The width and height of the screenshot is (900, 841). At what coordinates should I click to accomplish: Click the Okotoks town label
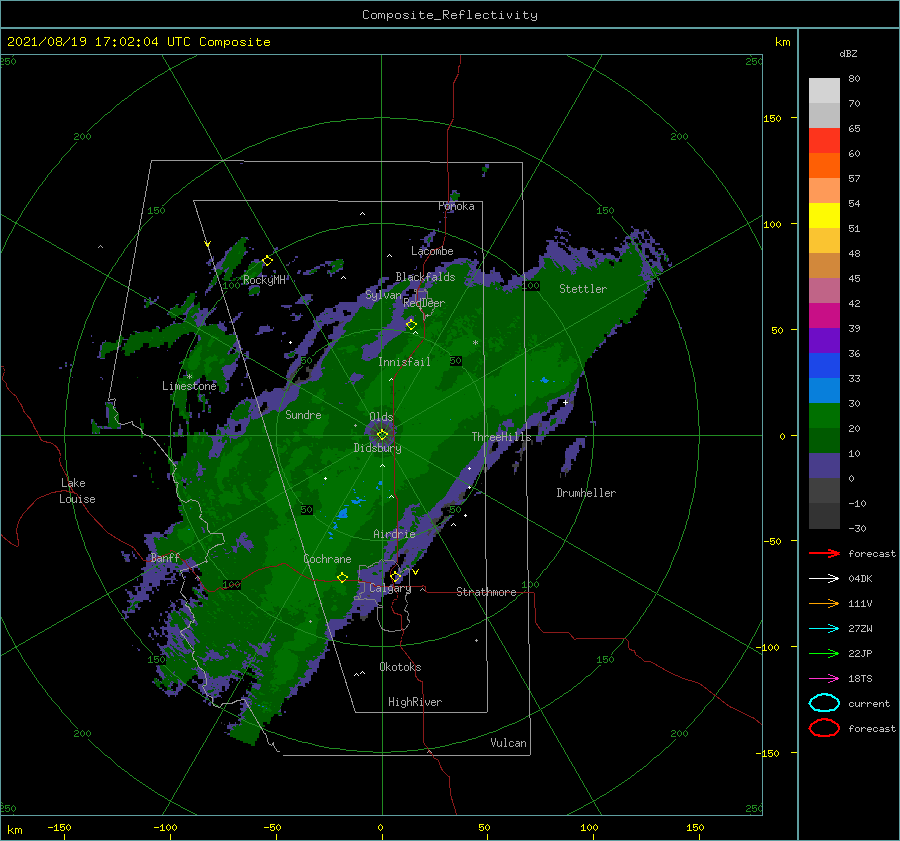tap(400, 667)
